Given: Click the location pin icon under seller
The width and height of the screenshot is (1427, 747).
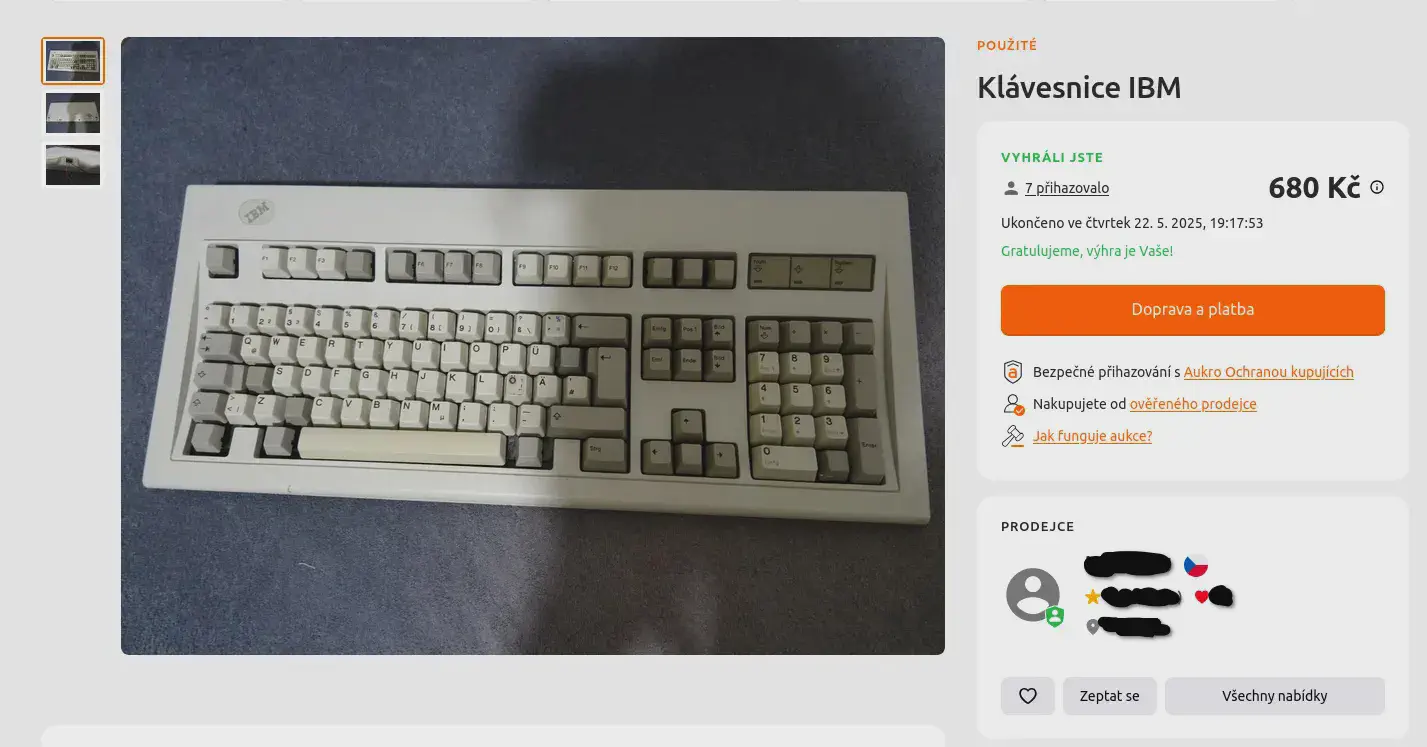Looking at the screenshot, I should pos(1092,627).
